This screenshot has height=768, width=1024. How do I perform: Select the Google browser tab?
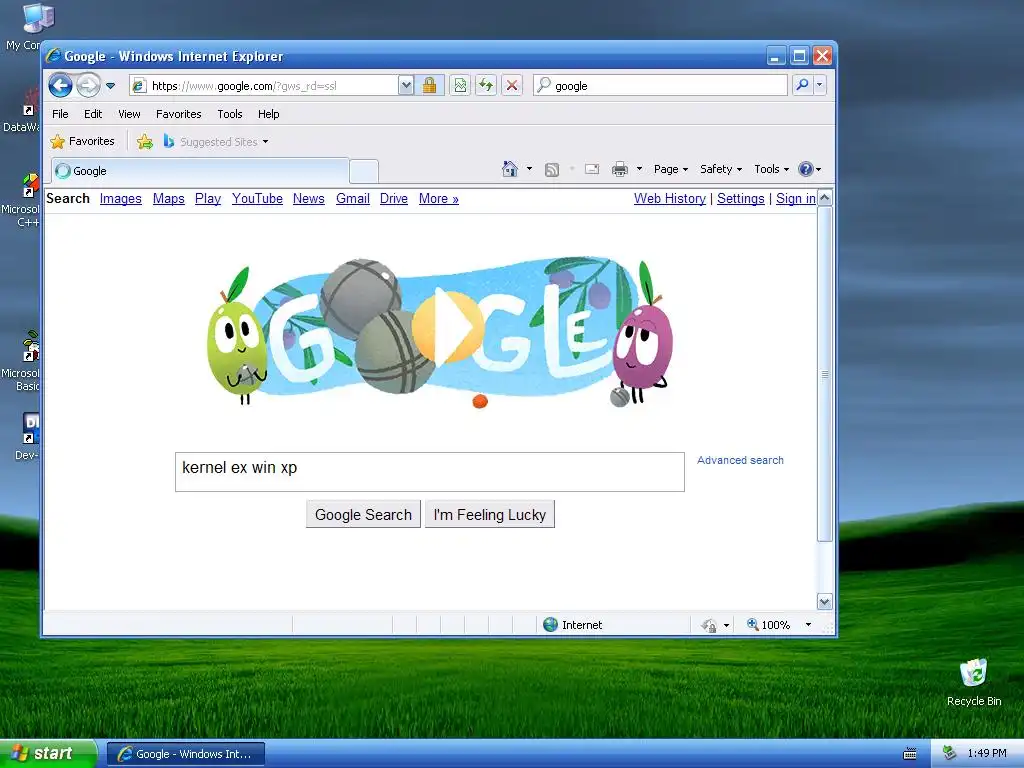[200, 171]
